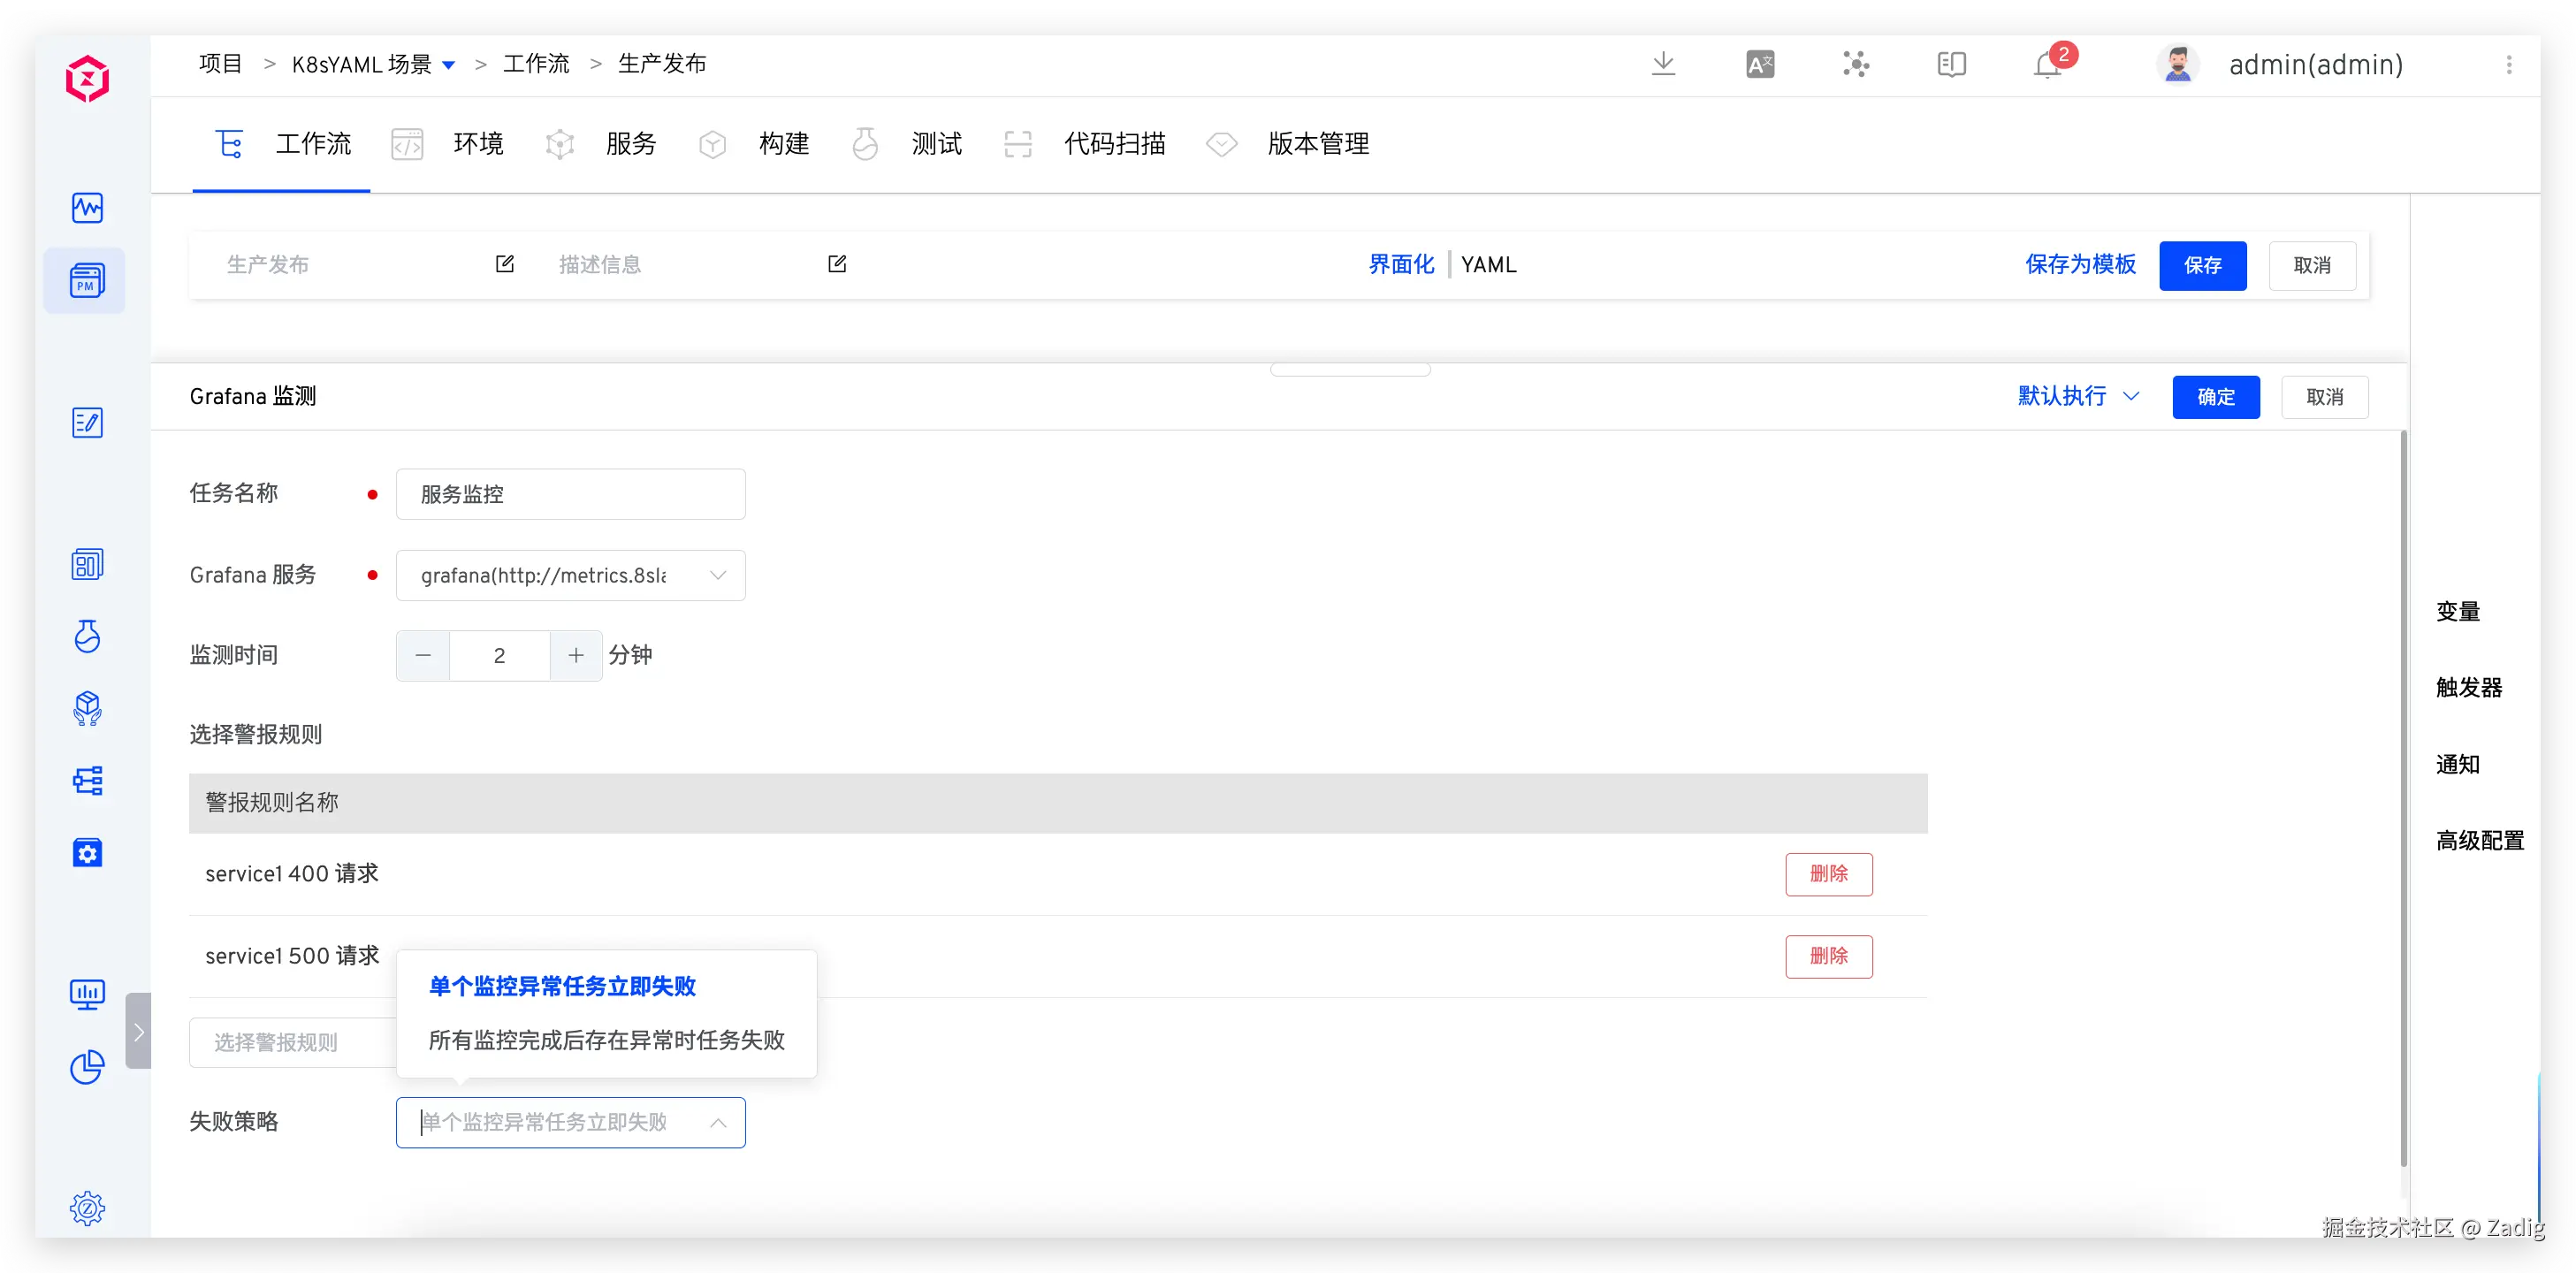Click the language translate icon

1760,65
